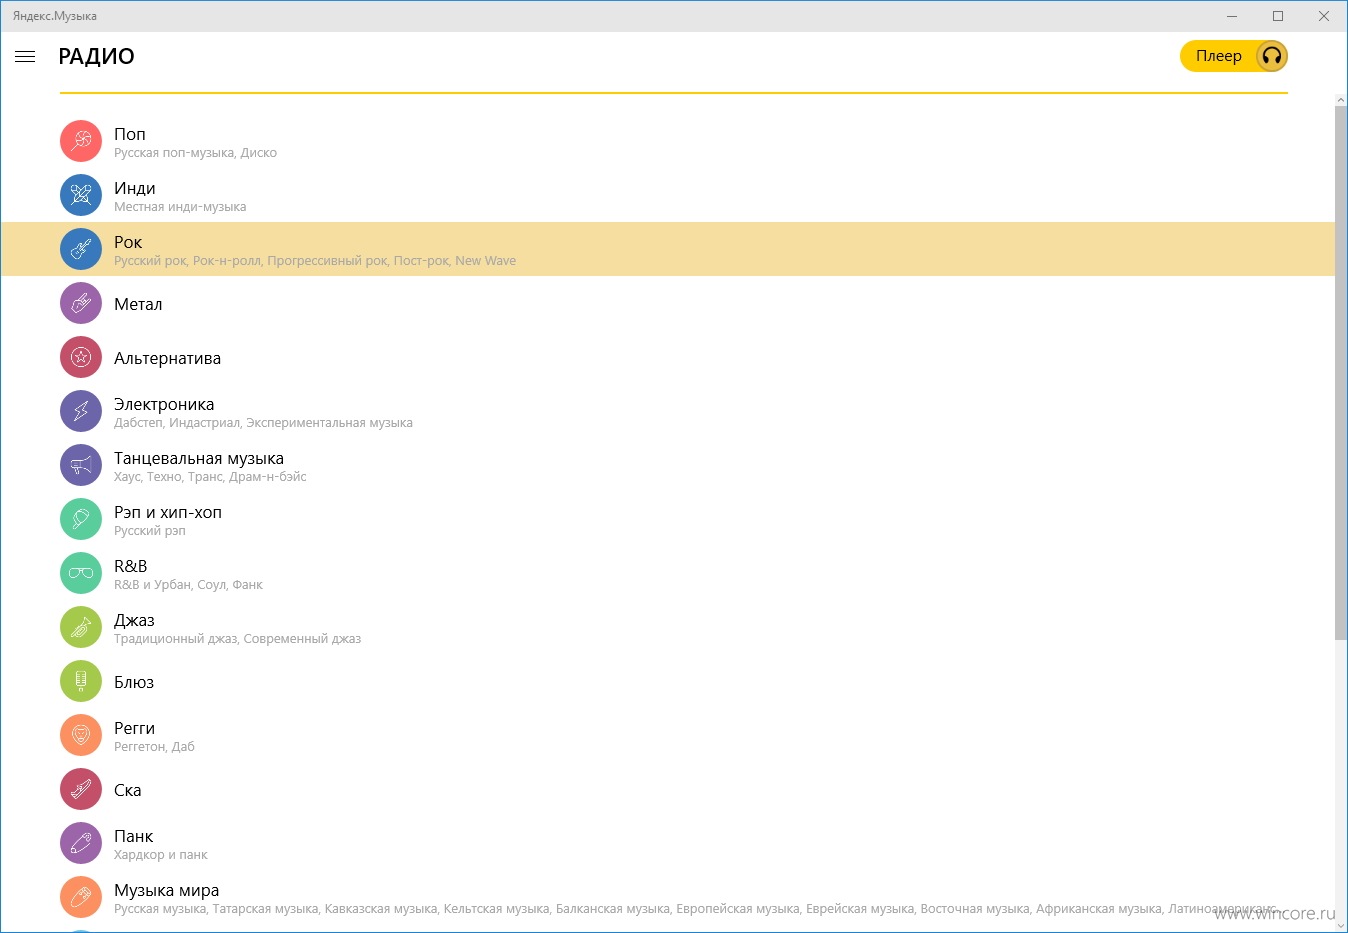Select the Метал radio station
Viewport: 1348px width, 933px height.
click(138, 304)
